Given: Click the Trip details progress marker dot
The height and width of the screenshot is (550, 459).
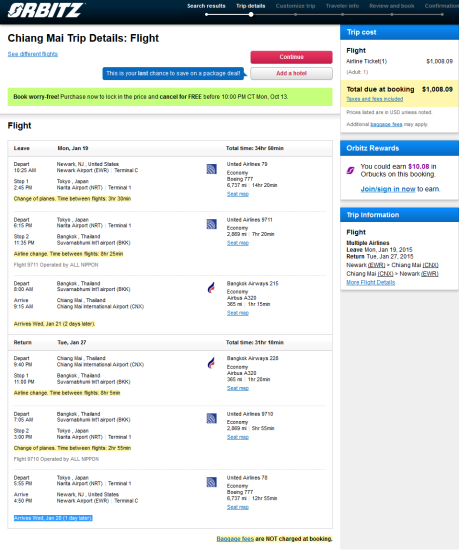Looking at the screenshot, I should (251, 14).
